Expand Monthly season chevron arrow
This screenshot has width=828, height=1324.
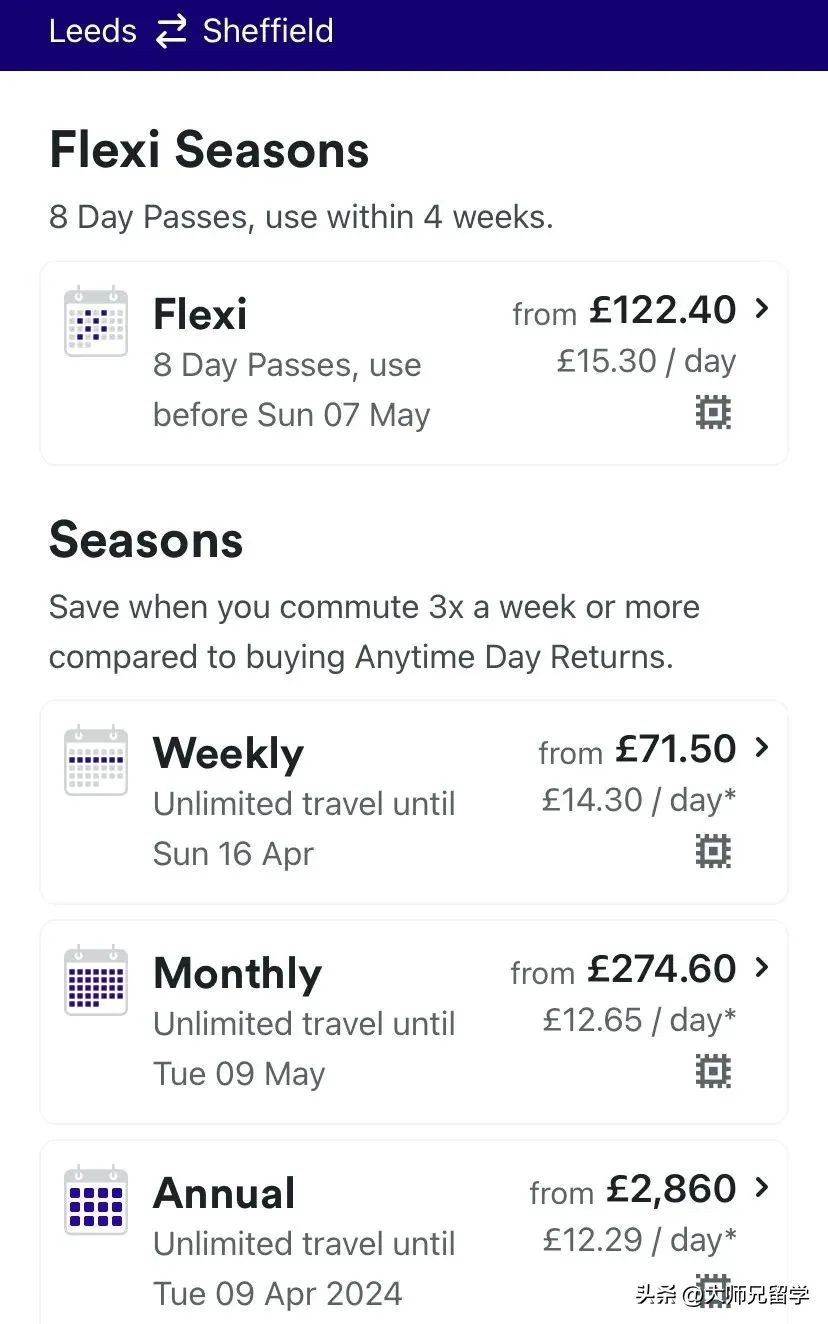tap(762, 968)
